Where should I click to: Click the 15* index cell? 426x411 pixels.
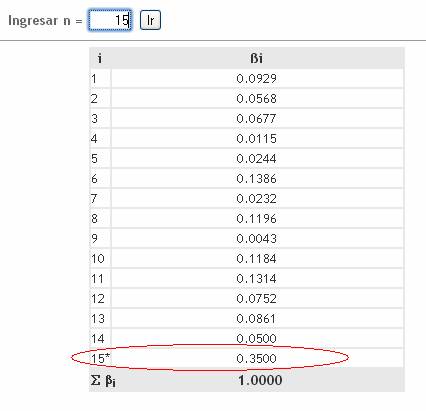[100, 358]
